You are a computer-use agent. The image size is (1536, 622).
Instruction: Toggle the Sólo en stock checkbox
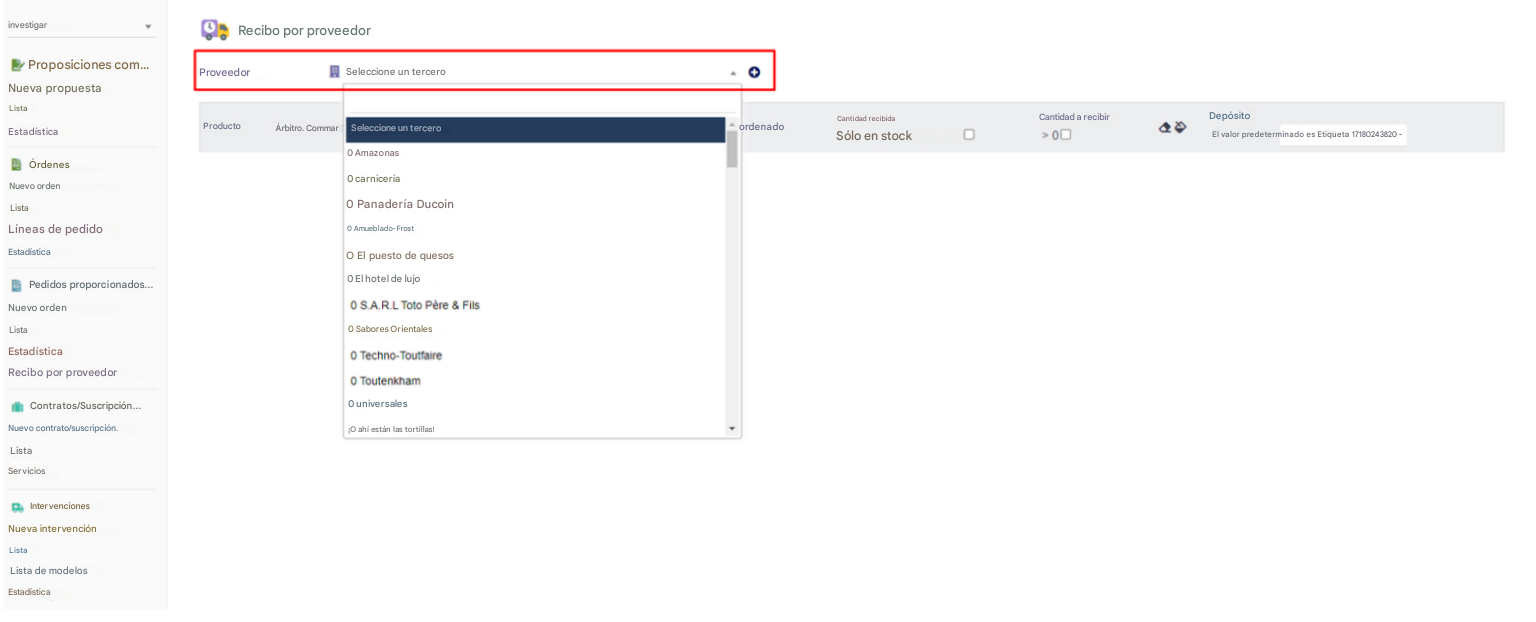coord(968,135)
